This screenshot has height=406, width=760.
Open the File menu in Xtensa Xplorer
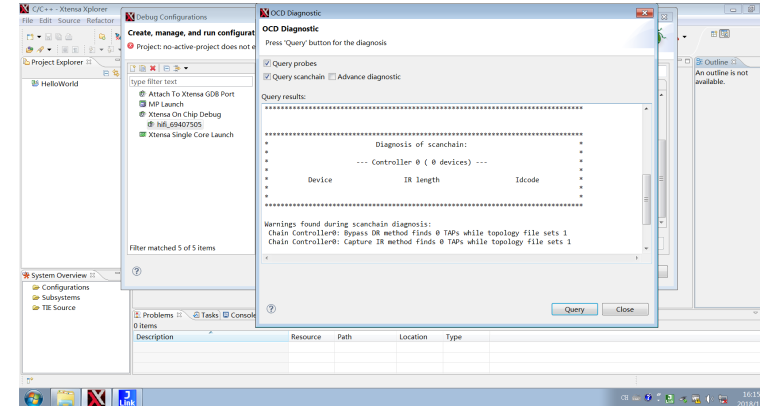[28, 20]
